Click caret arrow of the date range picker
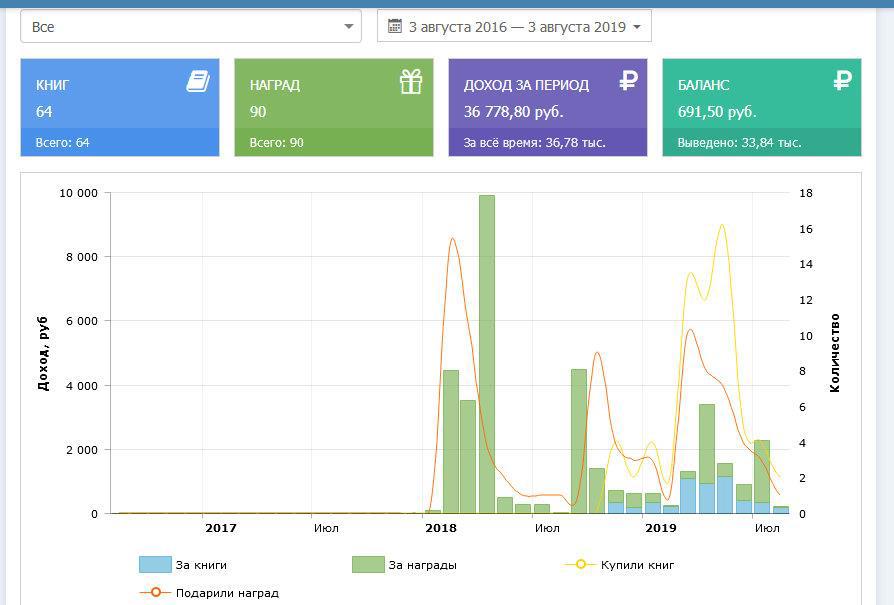This screenshot has width=894, height=605. pyautogui.click(x=637, y=27)
